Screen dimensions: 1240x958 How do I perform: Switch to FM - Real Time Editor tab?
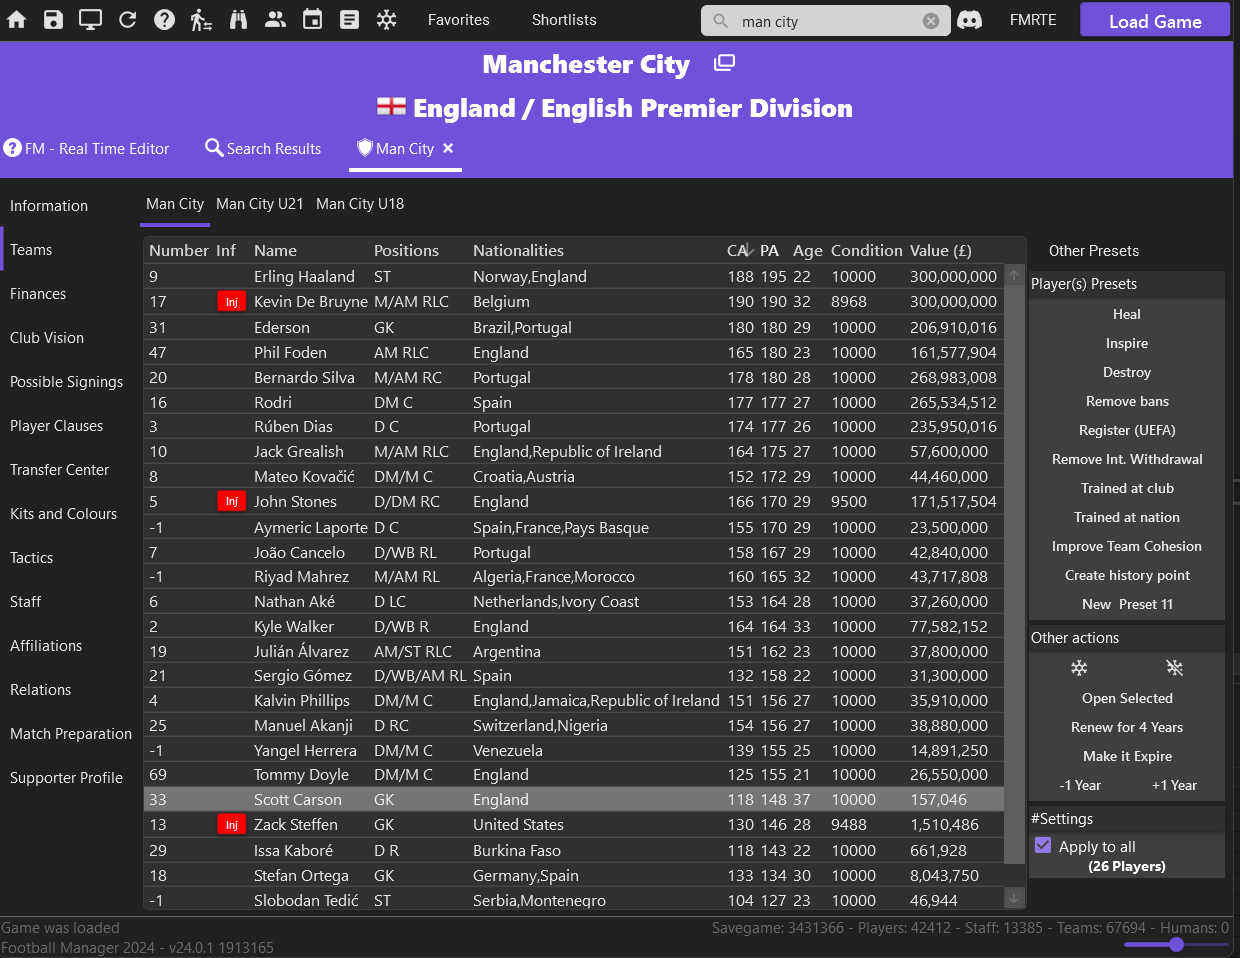point(87,148)
